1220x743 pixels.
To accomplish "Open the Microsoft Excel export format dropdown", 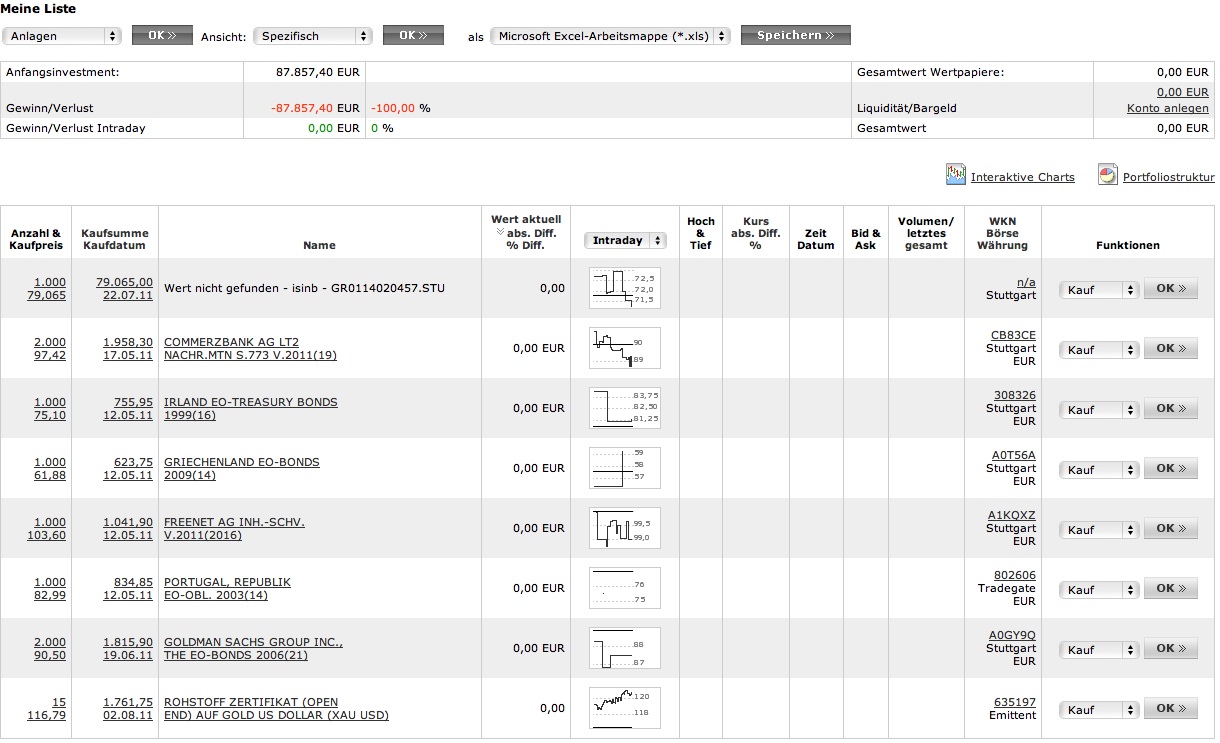I will pos(610,36).
